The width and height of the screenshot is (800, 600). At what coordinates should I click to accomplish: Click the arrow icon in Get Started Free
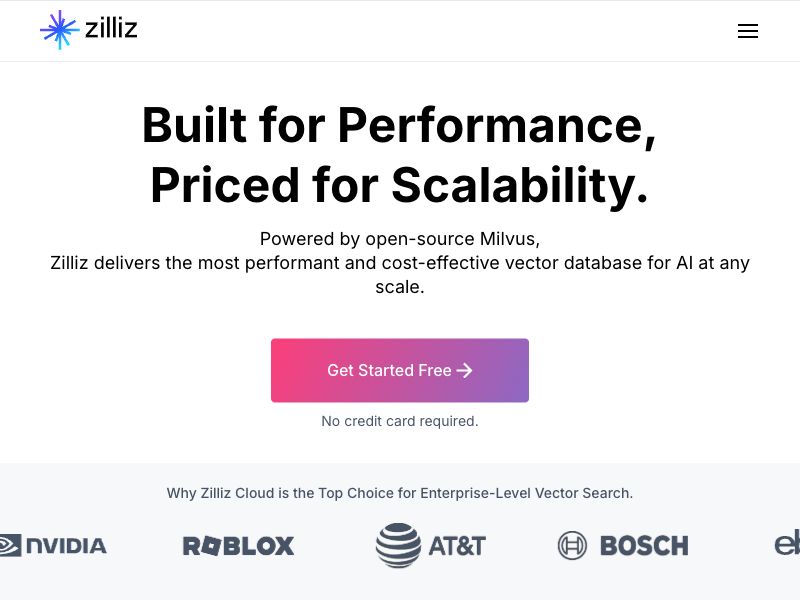click(464, 371)
